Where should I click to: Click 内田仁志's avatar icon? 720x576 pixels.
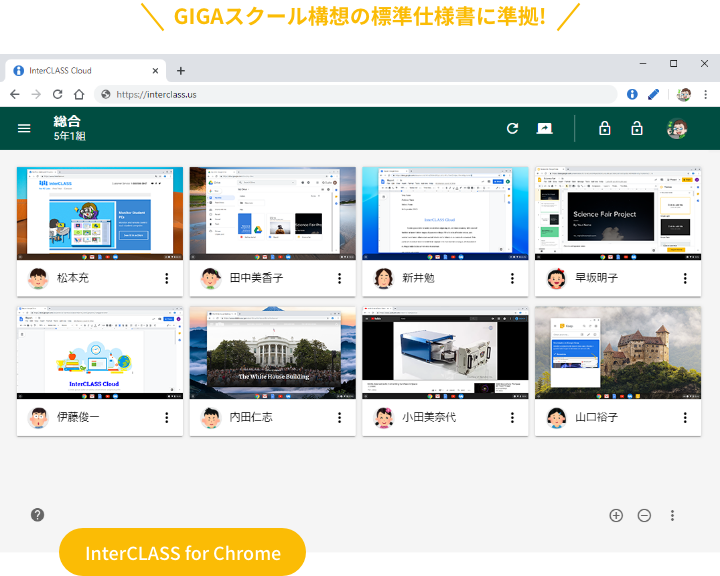[x=211, y=417]
